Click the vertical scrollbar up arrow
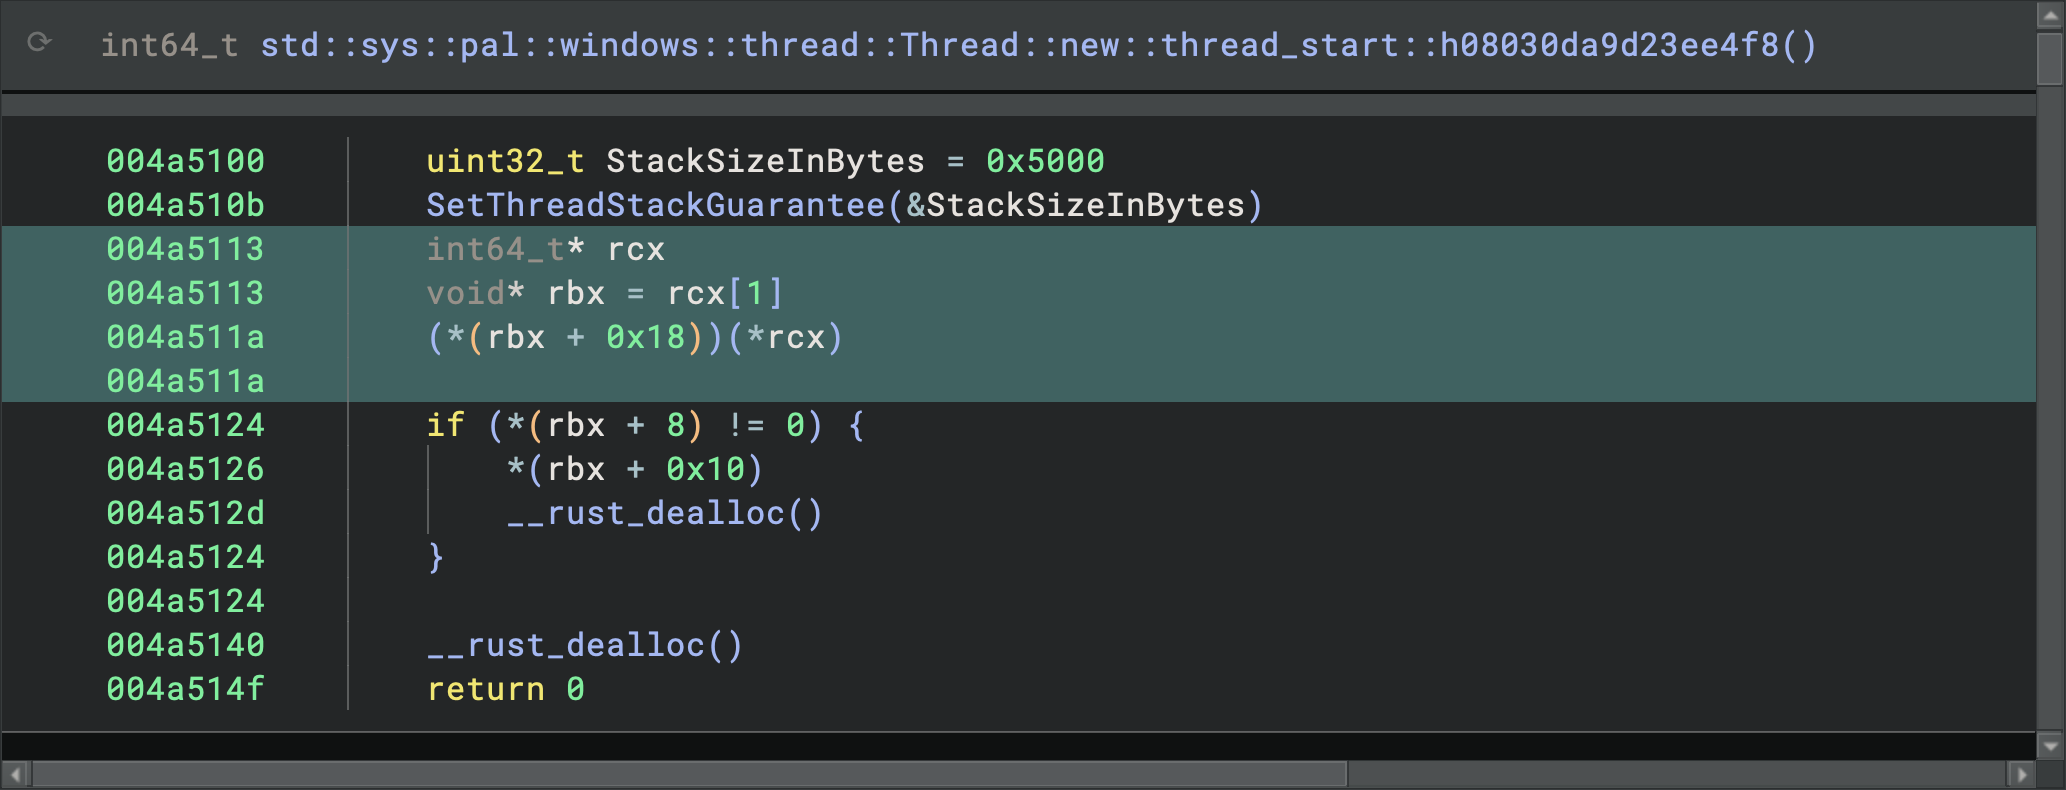The width and height of the screenshot is (2066, 790). (2050, 17)
